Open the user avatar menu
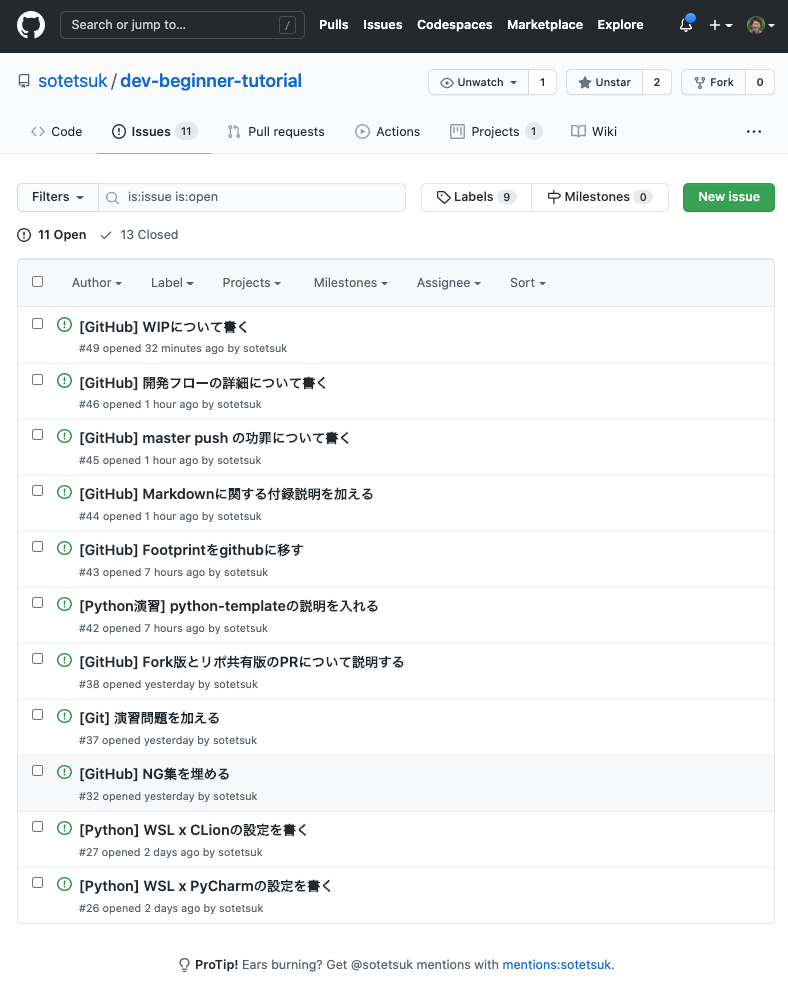Image resolution: width=788 pixels, height=990 pixels. [x=761, y=25]
